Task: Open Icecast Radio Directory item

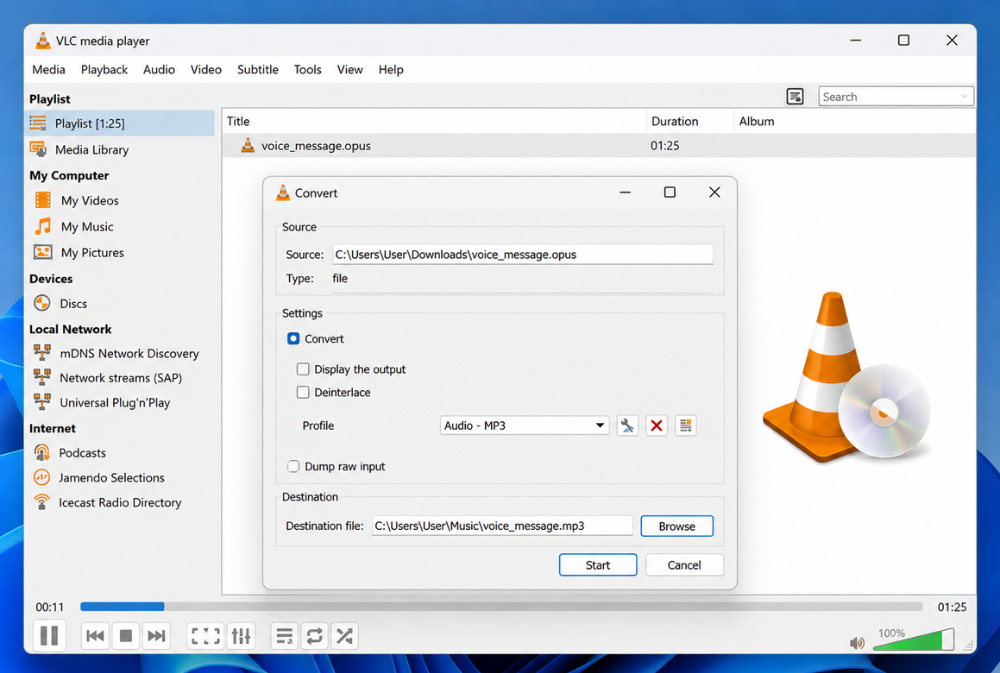Action: 121,503
